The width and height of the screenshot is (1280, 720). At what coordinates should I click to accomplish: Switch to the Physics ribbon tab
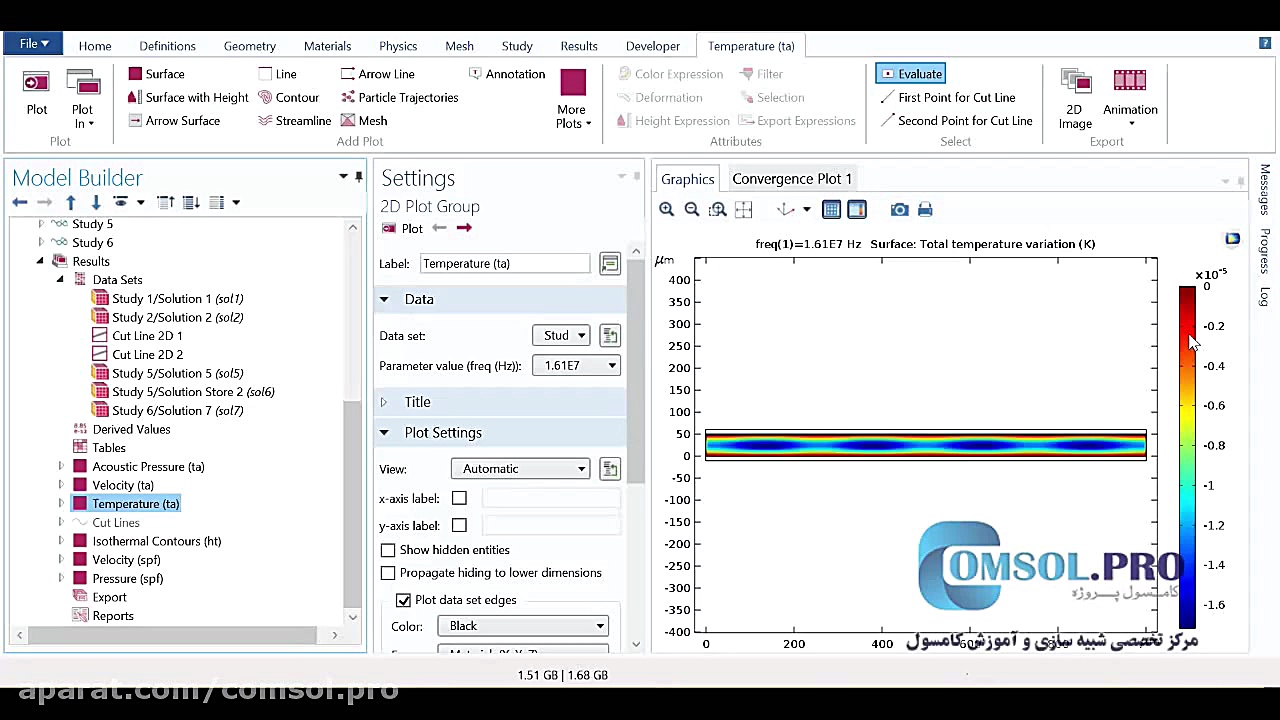(398, 46)
